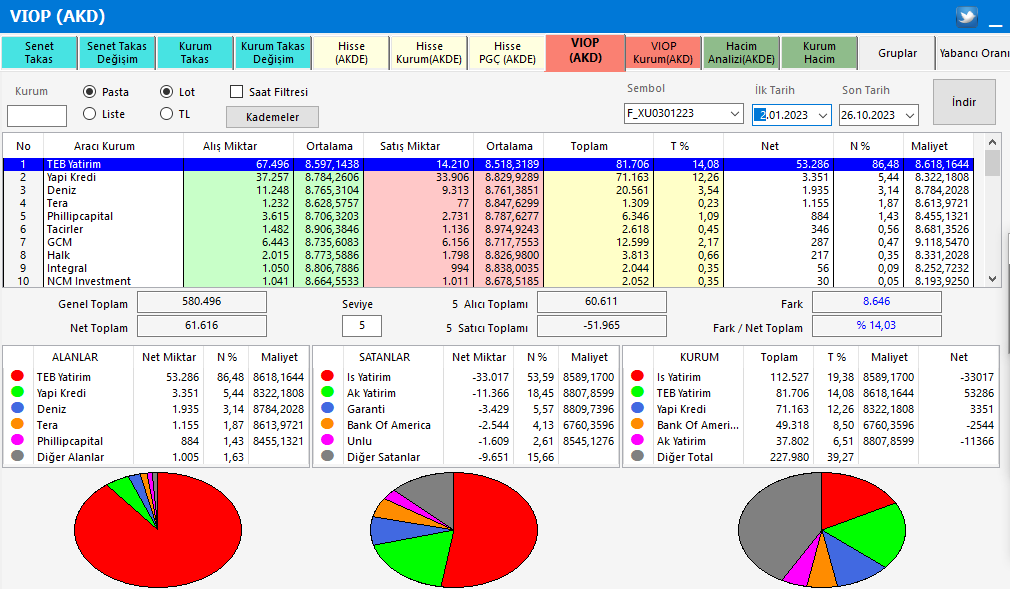Minimize the VIOP (AKD) window
The width and height of the screenshot is (1010, 589).
click(996, 24)
